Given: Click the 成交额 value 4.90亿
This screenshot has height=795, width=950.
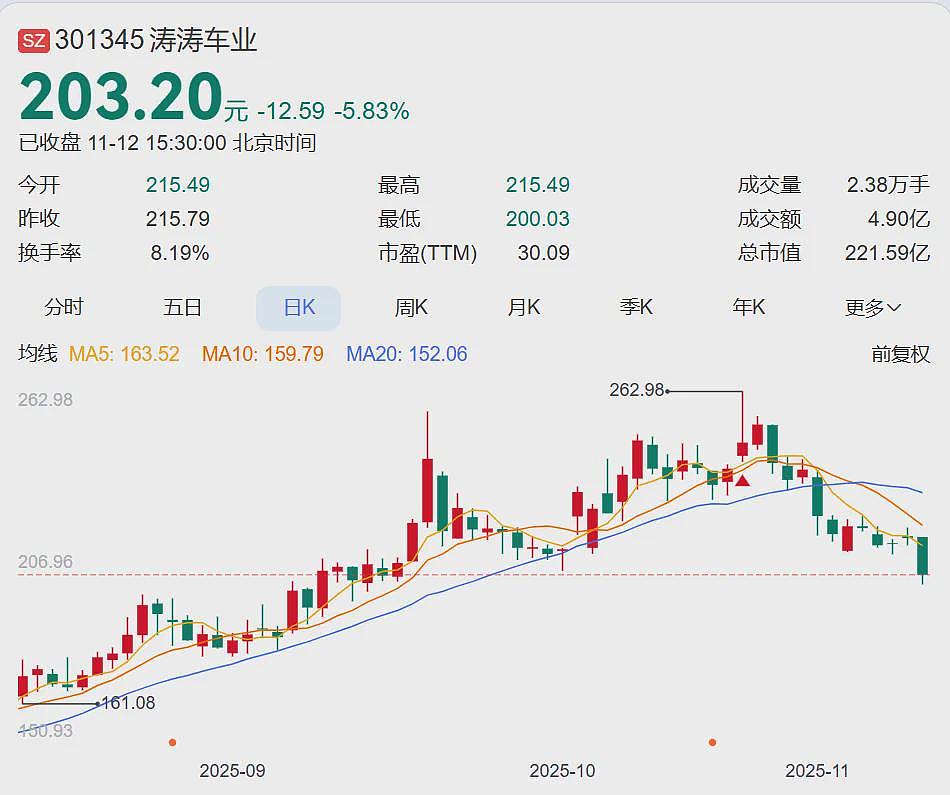Looking at the screenshot, I should tap(899, 219).
